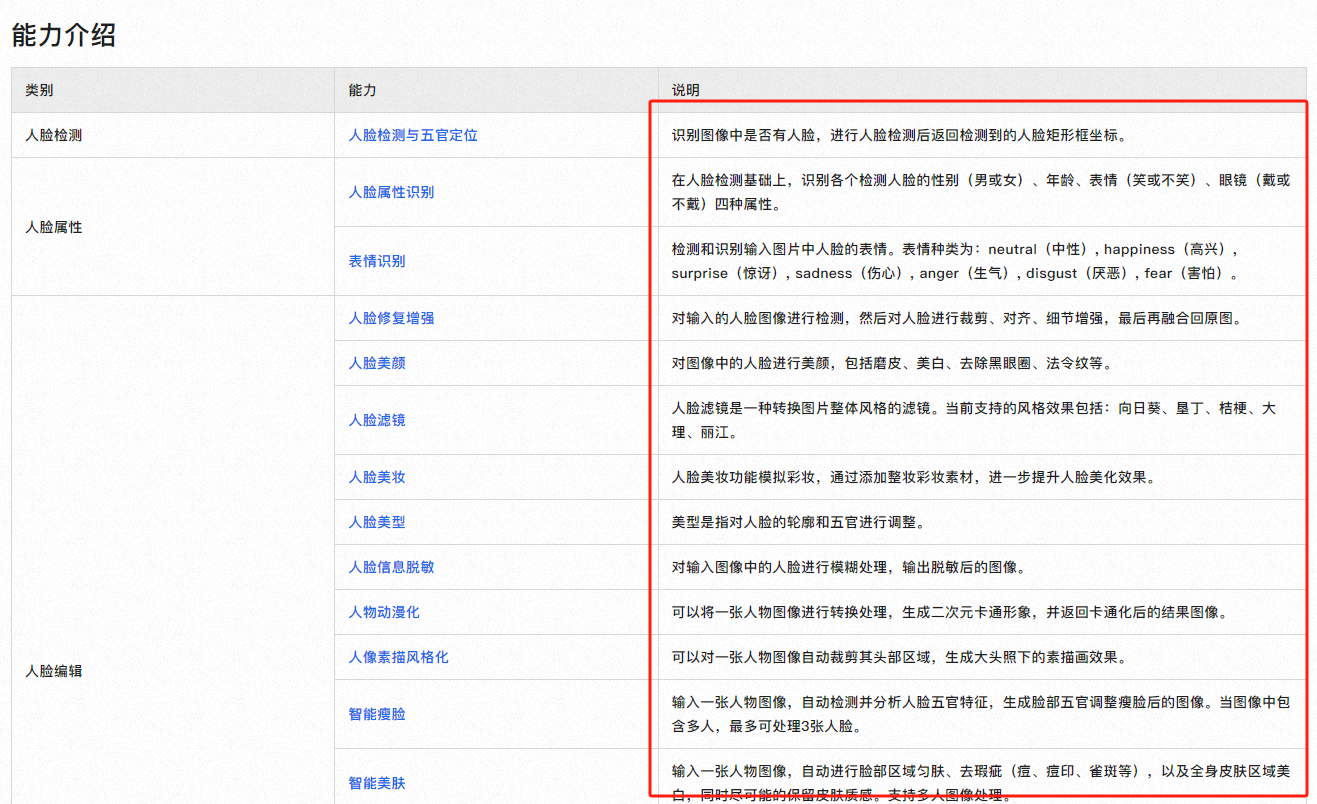Open the 人脸美型 link
Screen dimensions: 1317x804
[377, 522]
